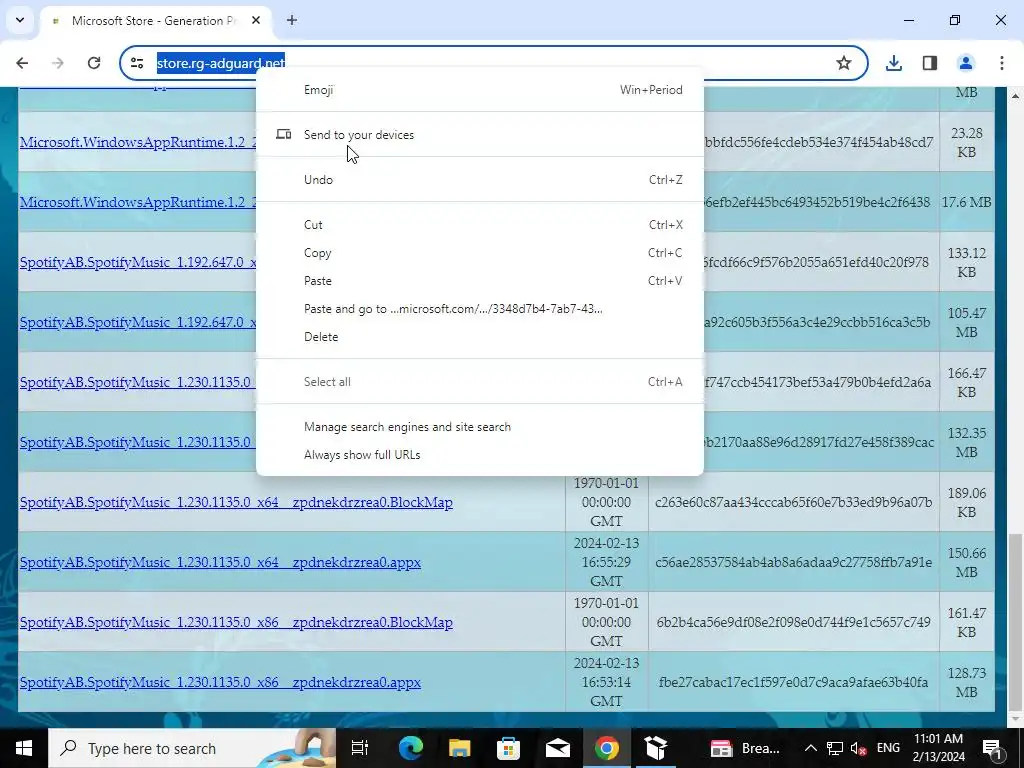This screenshot has width=1024, height=768.
Task: Show hidden system tray icons chevron
Action: (810, 748)
